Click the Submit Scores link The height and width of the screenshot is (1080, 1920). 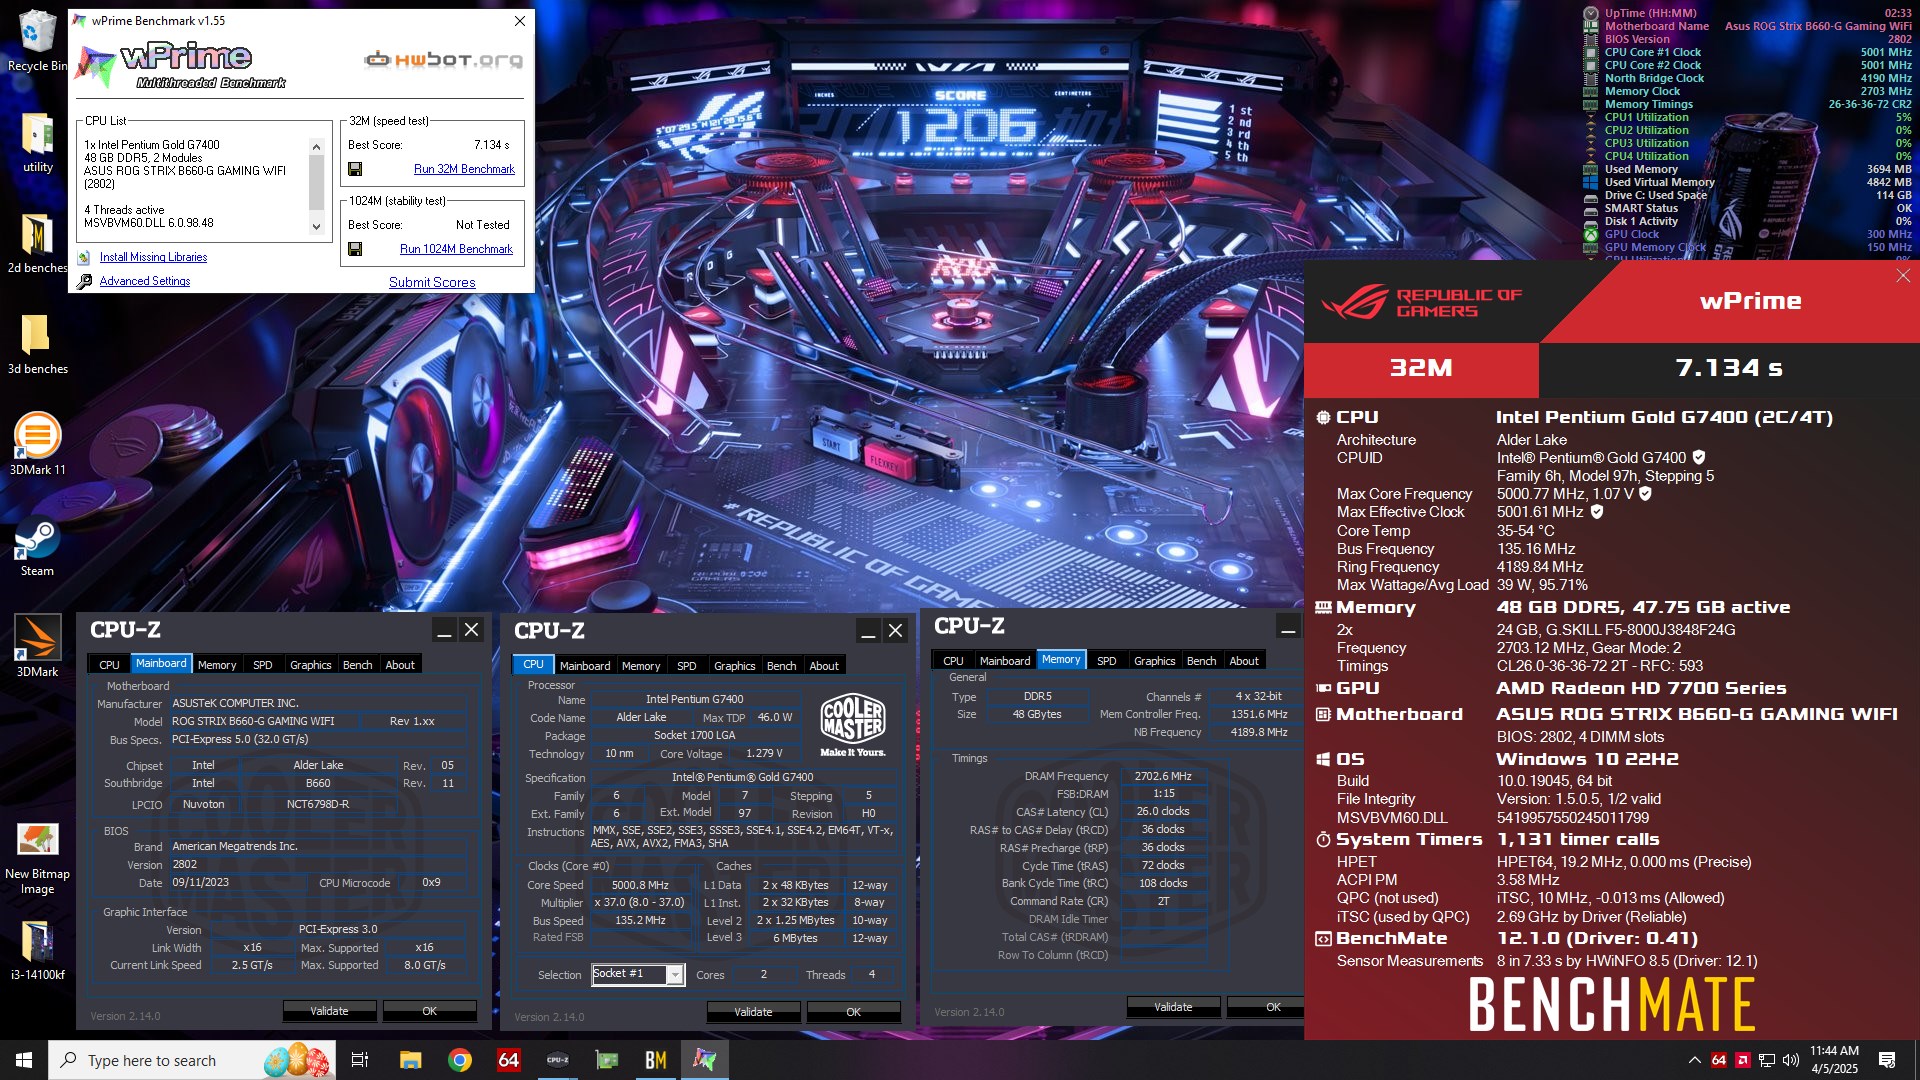pyautogui.click(x=432, y=283)
